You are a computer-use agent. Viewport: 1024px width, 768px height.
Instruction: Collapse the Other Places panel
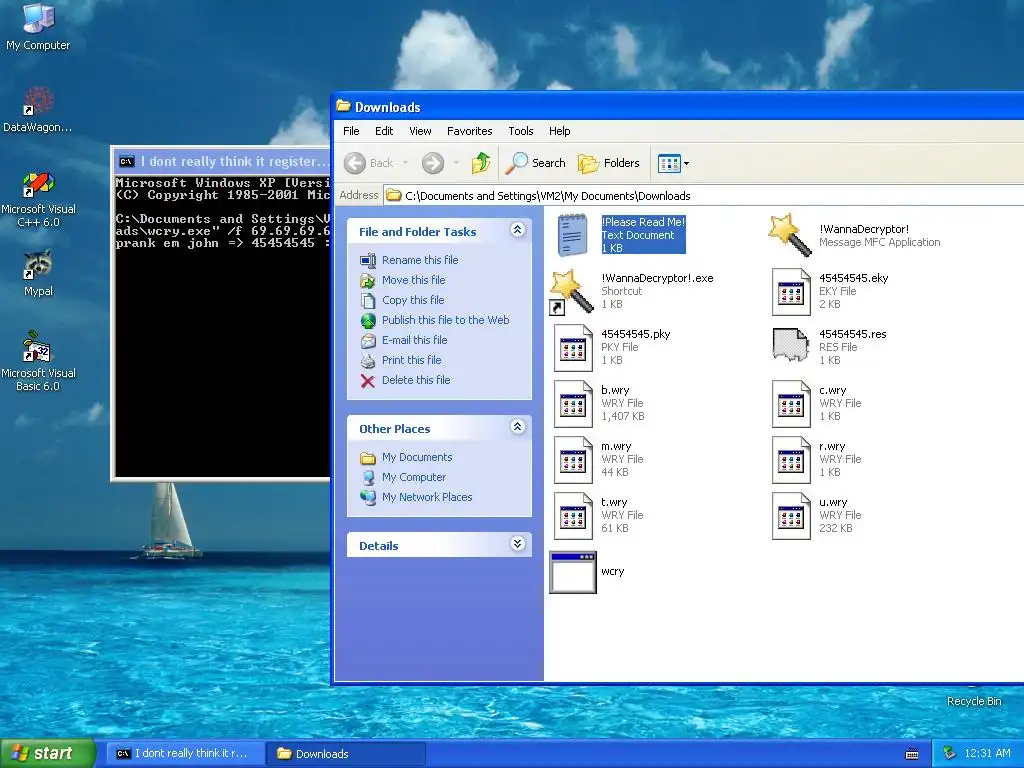pyautogui.click(x=517, y=427)
